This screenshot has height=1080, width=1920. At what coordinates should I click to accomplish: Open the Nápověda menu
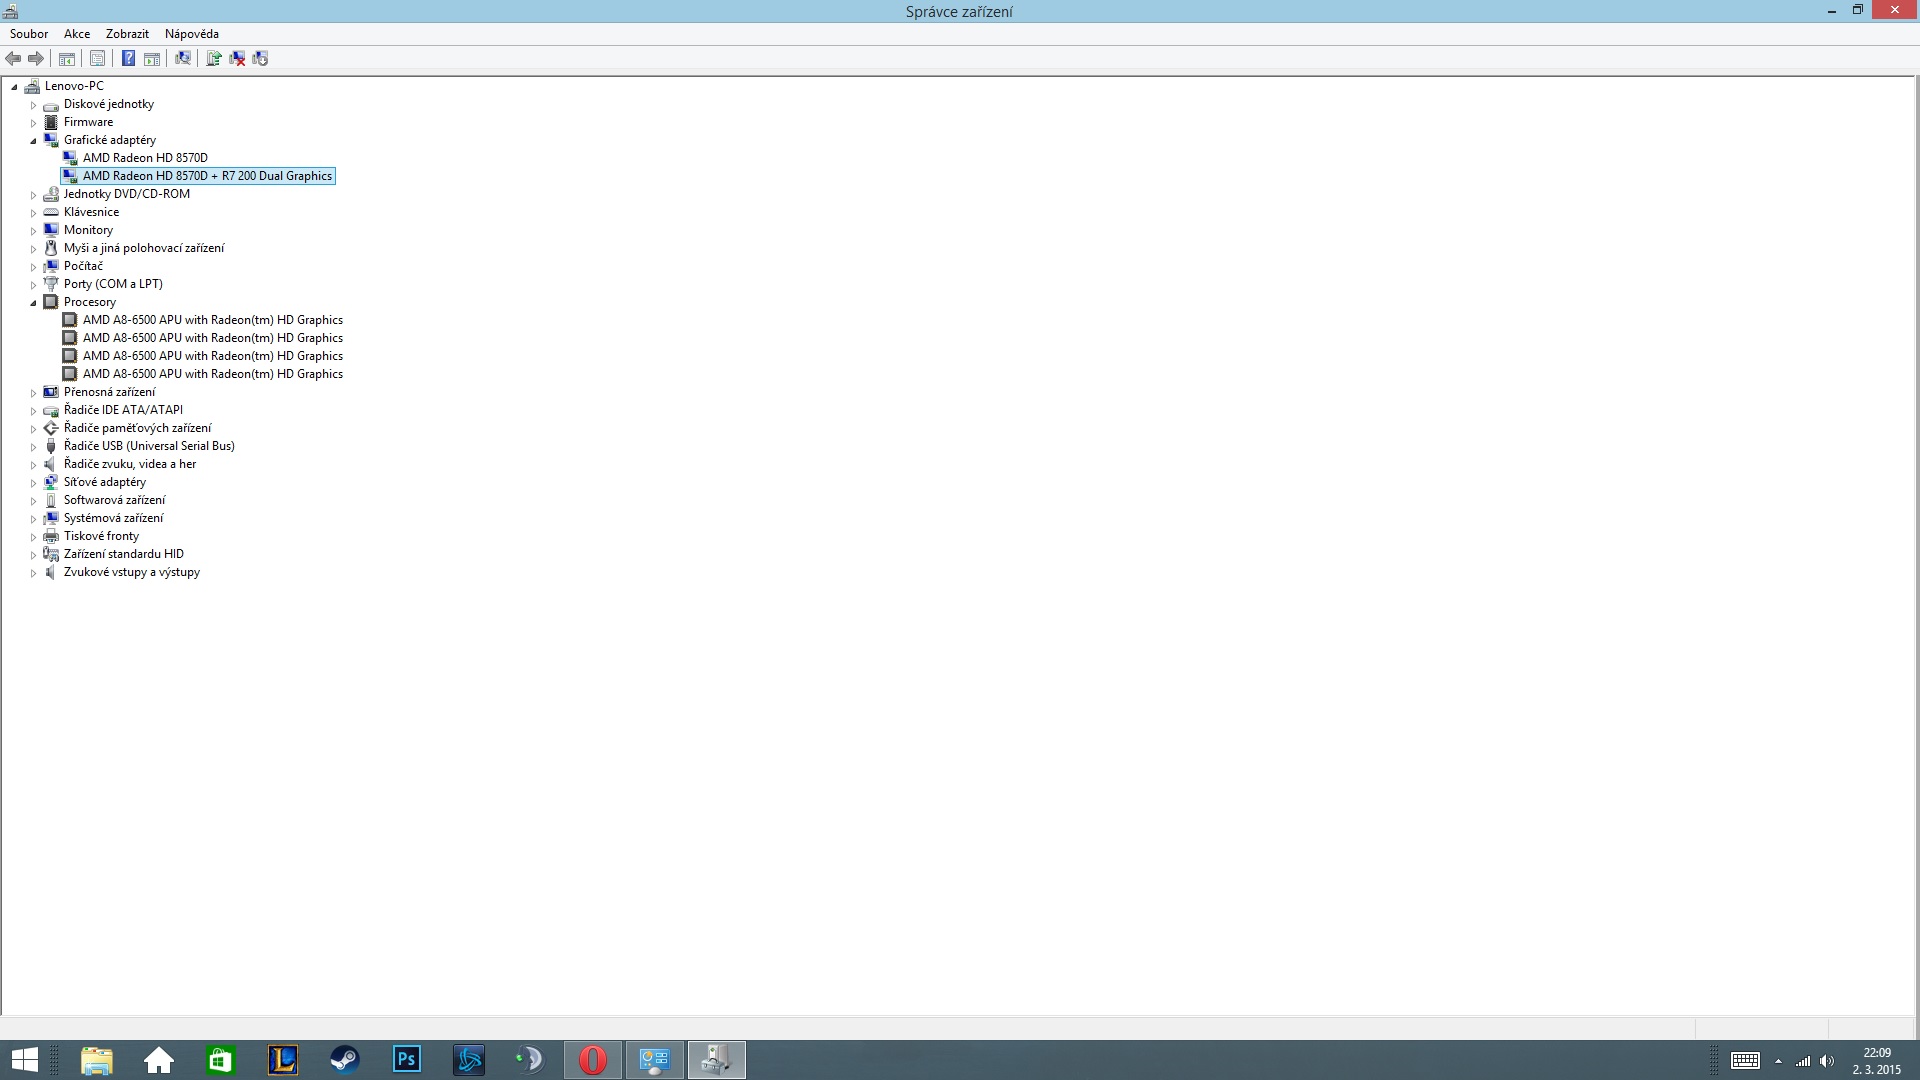pyautogui.click(x=191, y=34)
